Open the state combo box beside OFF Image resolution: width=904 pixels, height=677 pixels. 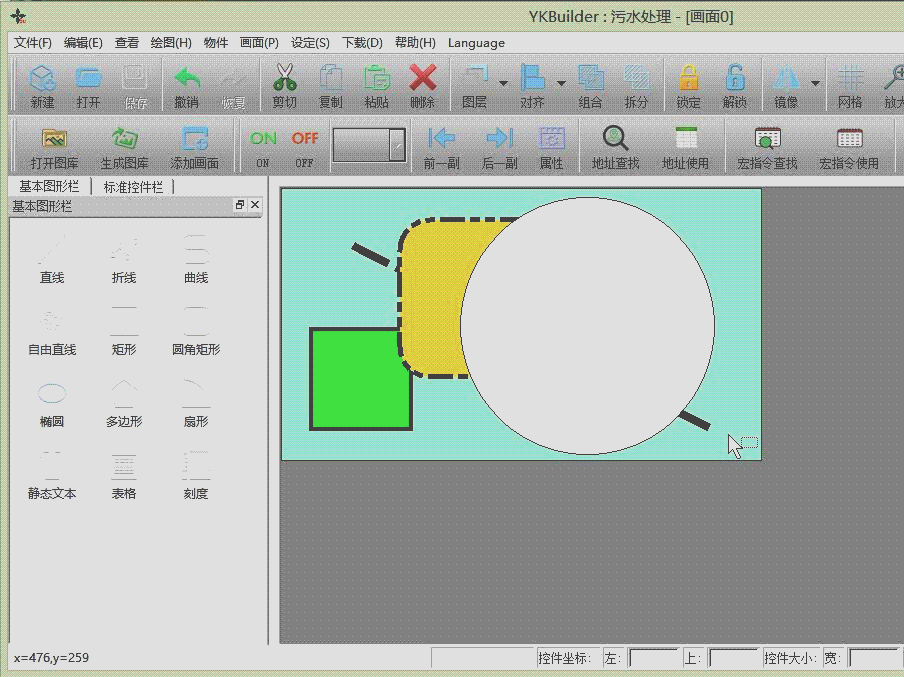point(397,145)
